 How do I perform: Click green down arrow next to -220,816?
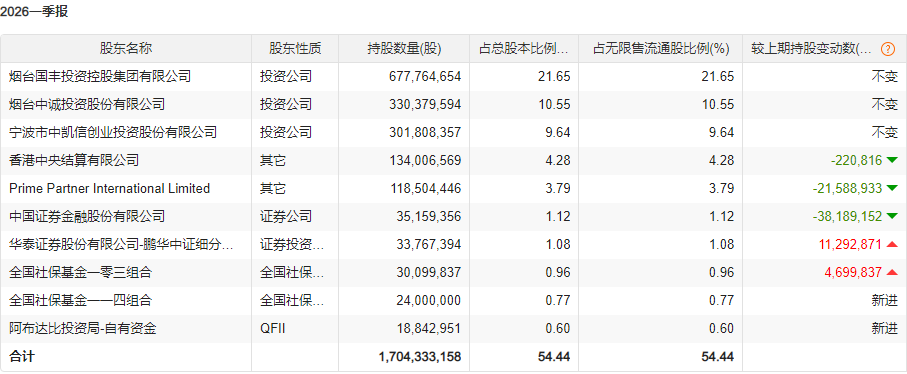(x=891, y=160)
